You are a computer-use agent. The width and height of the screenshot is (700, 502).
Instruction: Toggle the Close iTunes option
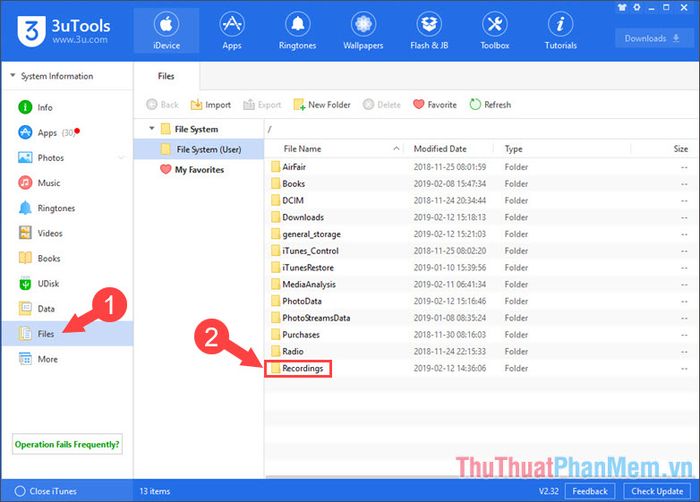46,491
